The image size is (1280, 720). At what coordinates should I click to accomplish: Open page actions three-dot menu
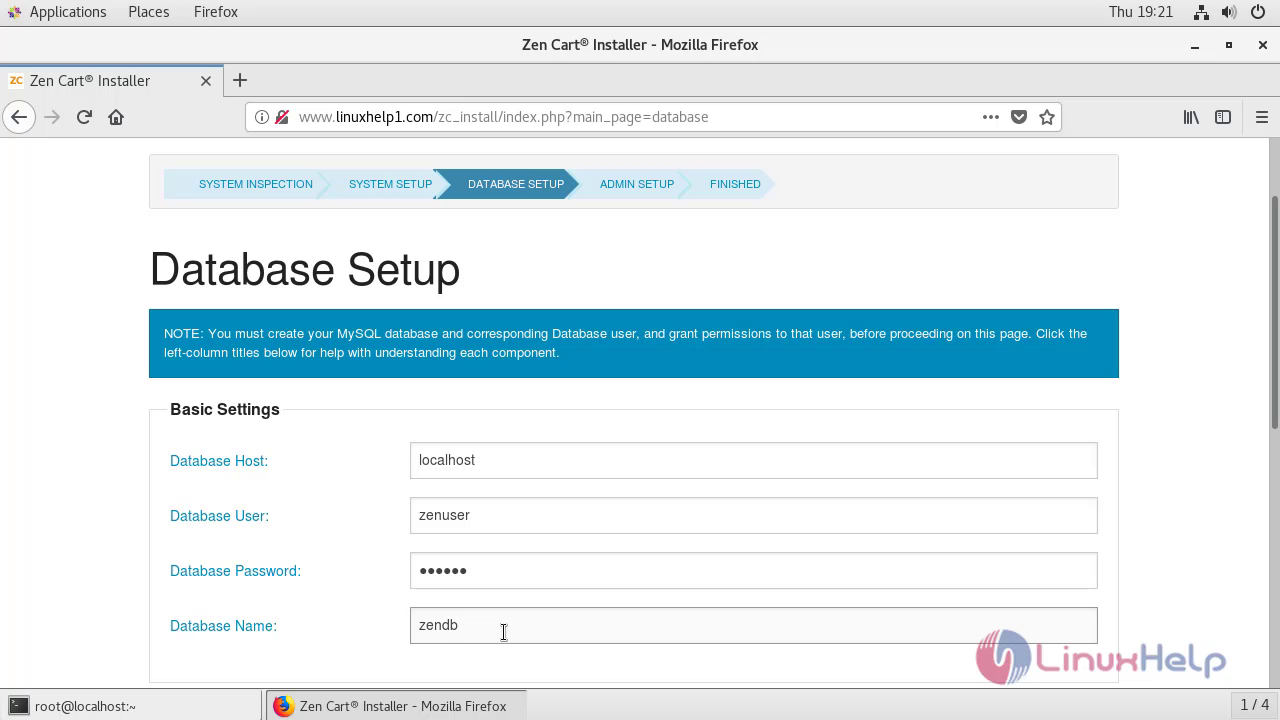click(x=991, y=117)
